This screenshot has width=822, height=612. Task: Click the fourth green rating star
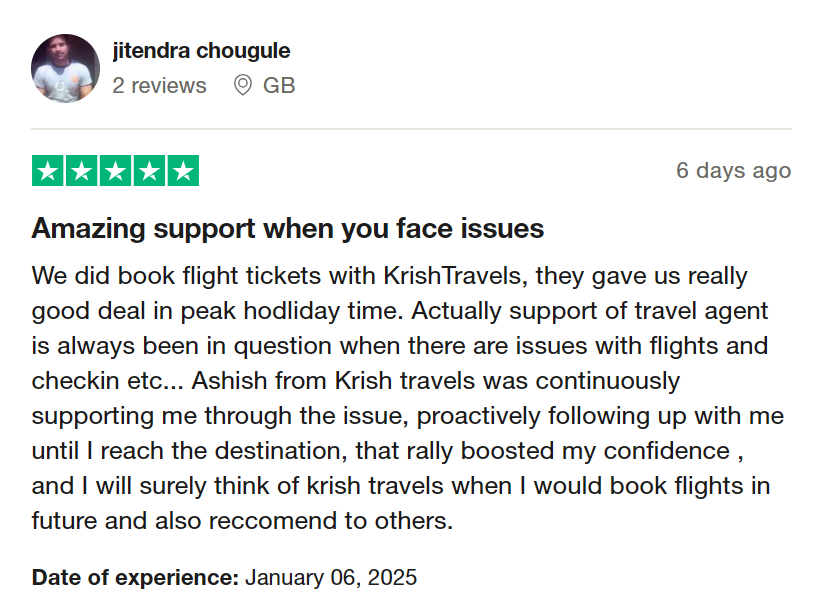(149, 171)
